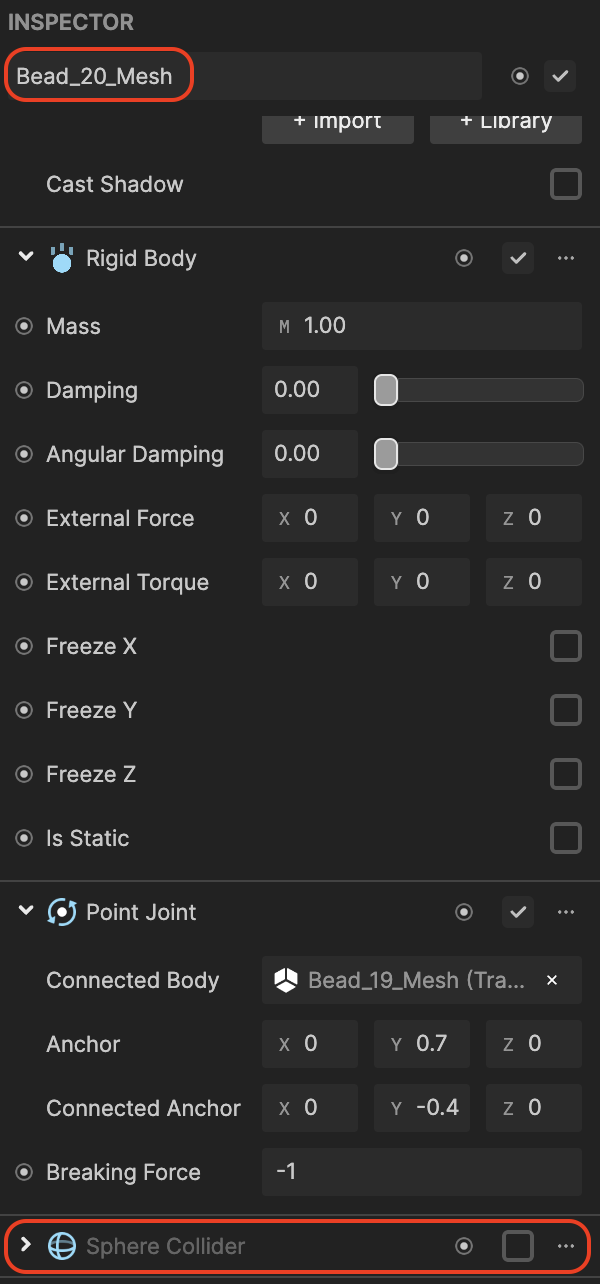
Task: Click the Sphere Collider globe icon
Action: point(62,1246)
